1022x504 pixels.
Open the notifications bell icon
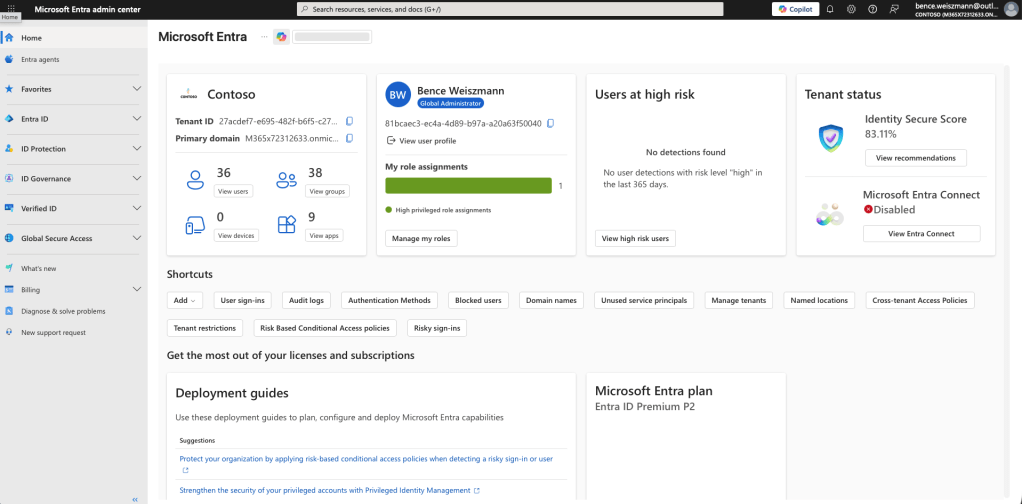pos(830,9)
